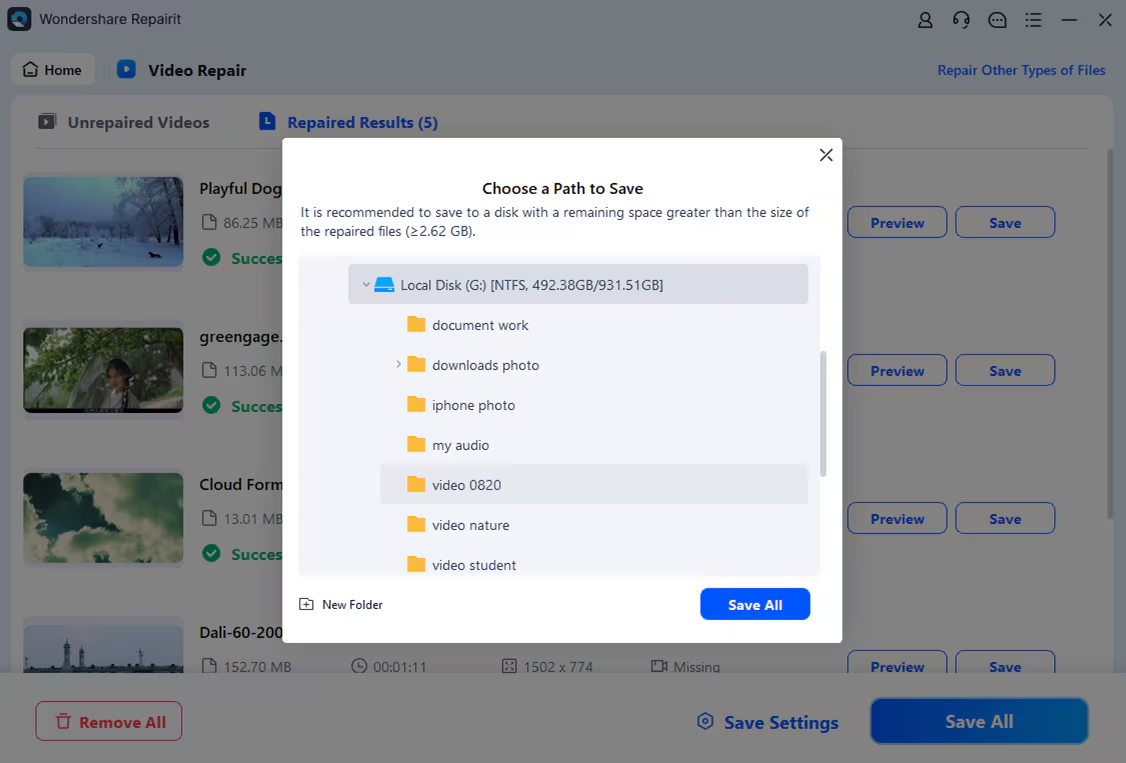Click the folder list vertical scrollbar

click(x=823, y=413)
